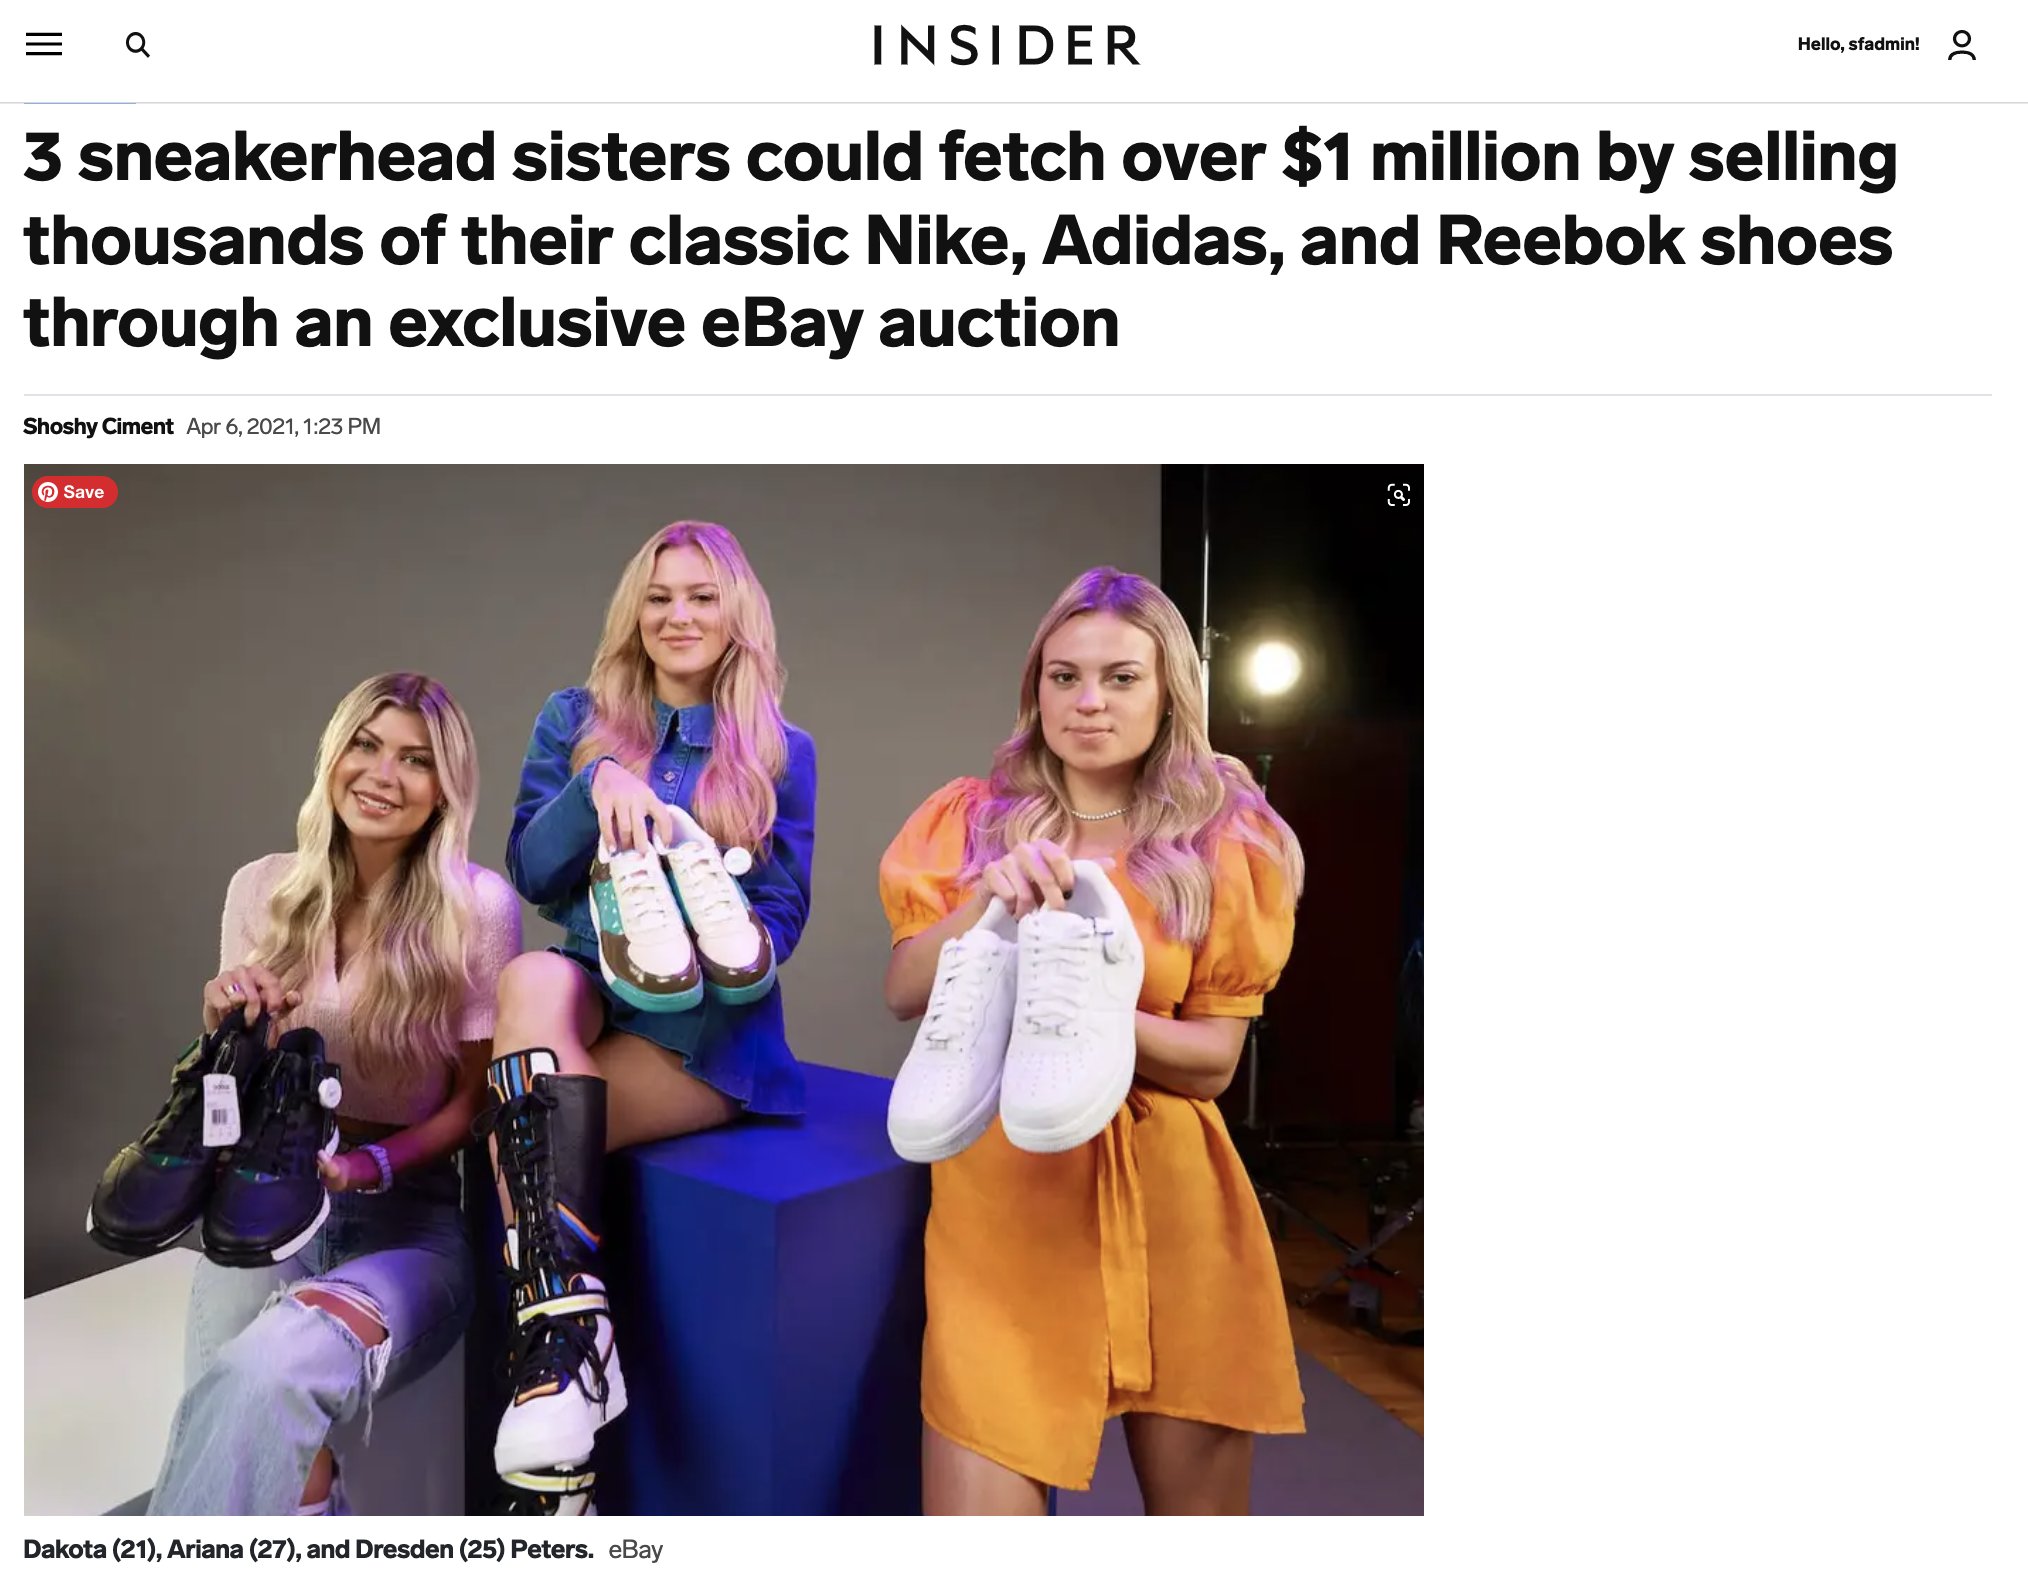Go to homepage via INSIDER logo

1006,45
